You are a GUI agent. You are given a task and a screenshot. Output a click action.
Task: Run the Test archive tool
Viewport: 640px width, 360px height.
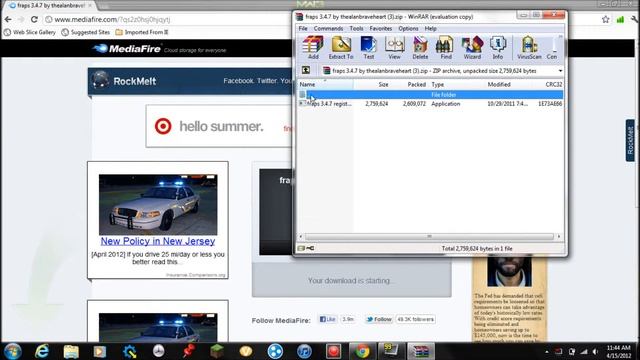tap(369, 47)
